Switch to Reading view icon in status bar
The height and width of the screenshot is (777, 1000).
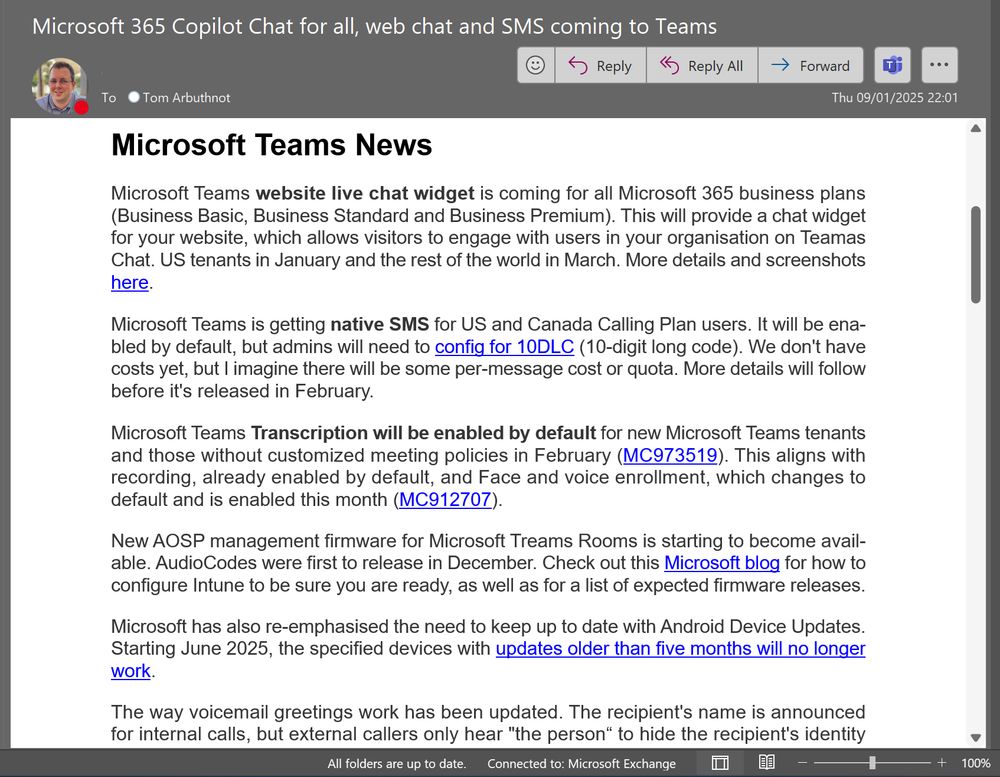(767, 762)
